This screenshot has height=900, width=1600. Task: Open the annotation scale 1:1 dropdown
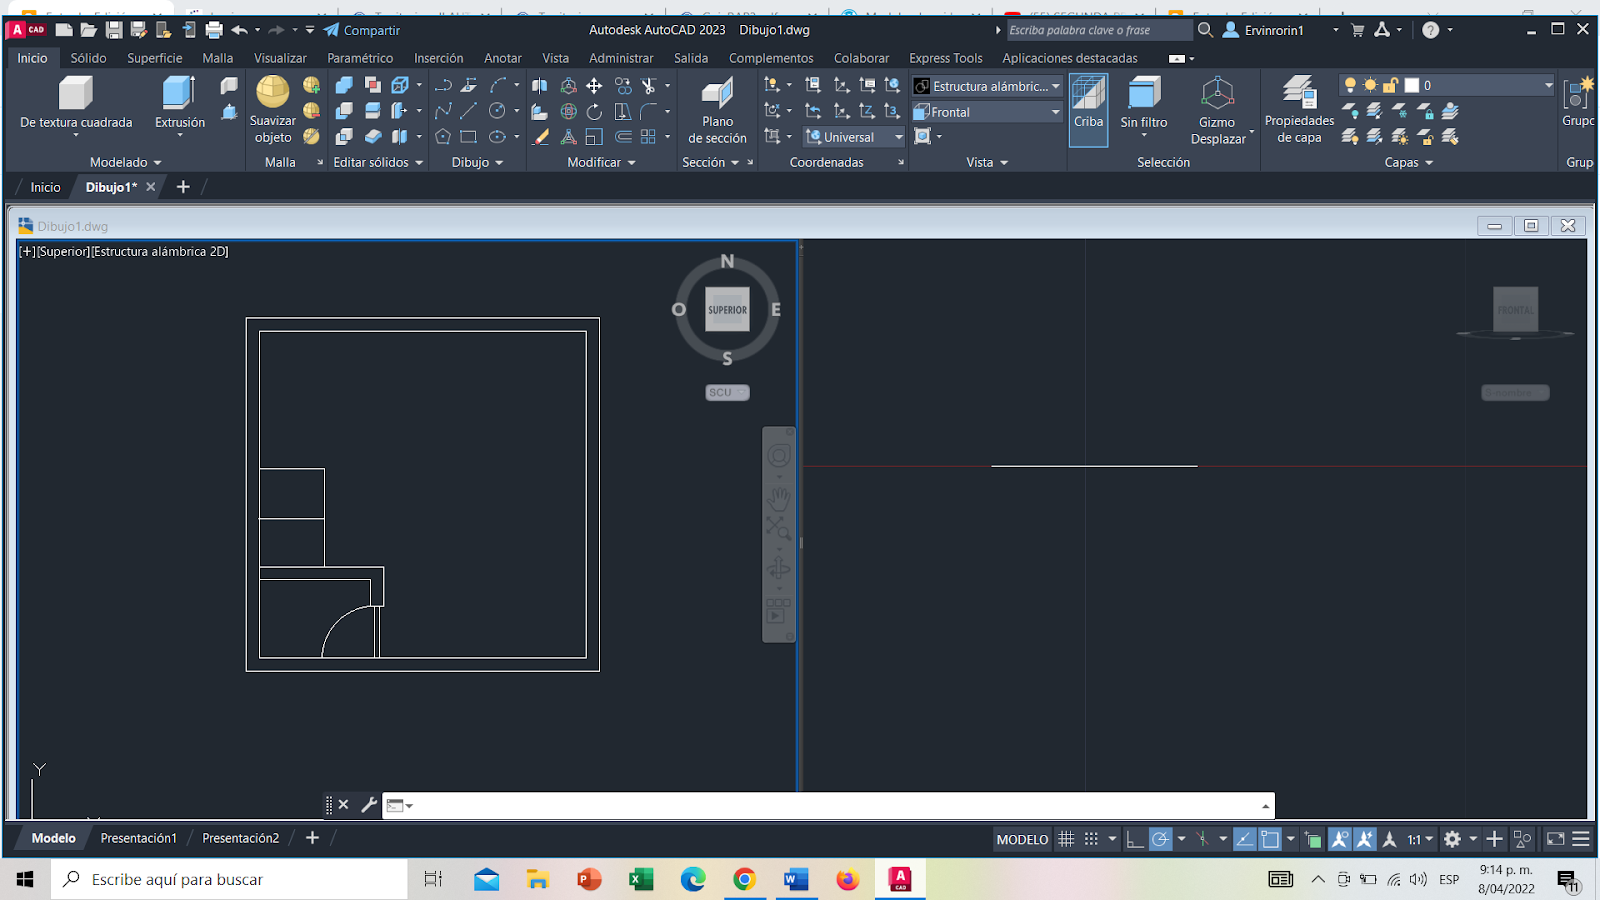1421,840
